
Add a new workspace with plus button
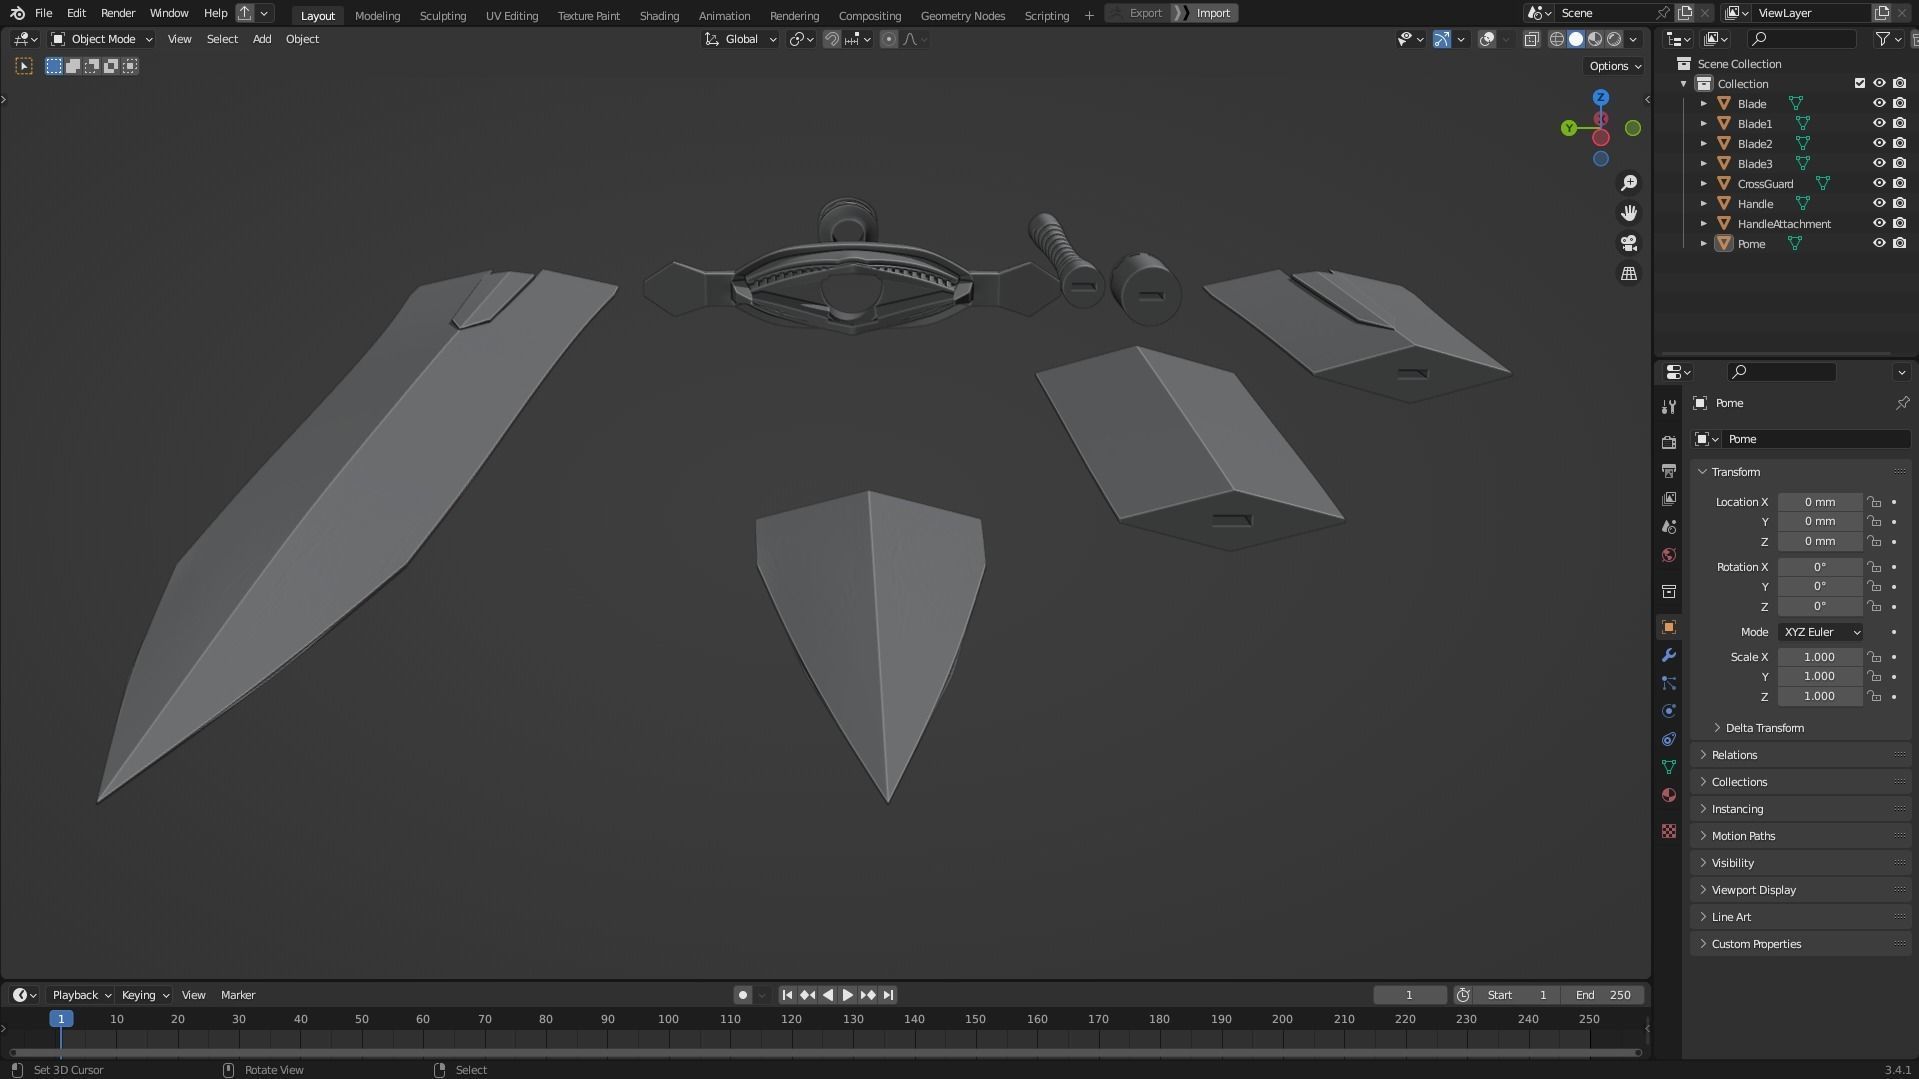click(1089, 15)
